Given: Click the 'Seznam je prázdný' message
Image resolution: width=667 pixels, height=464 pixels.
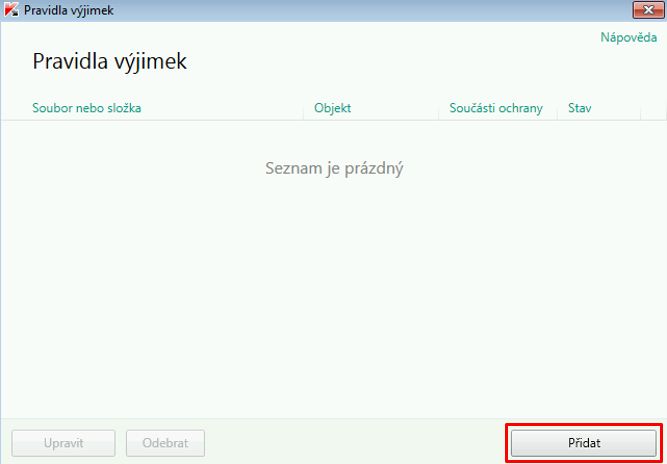Looking at the screenshot, I should 333,168.
